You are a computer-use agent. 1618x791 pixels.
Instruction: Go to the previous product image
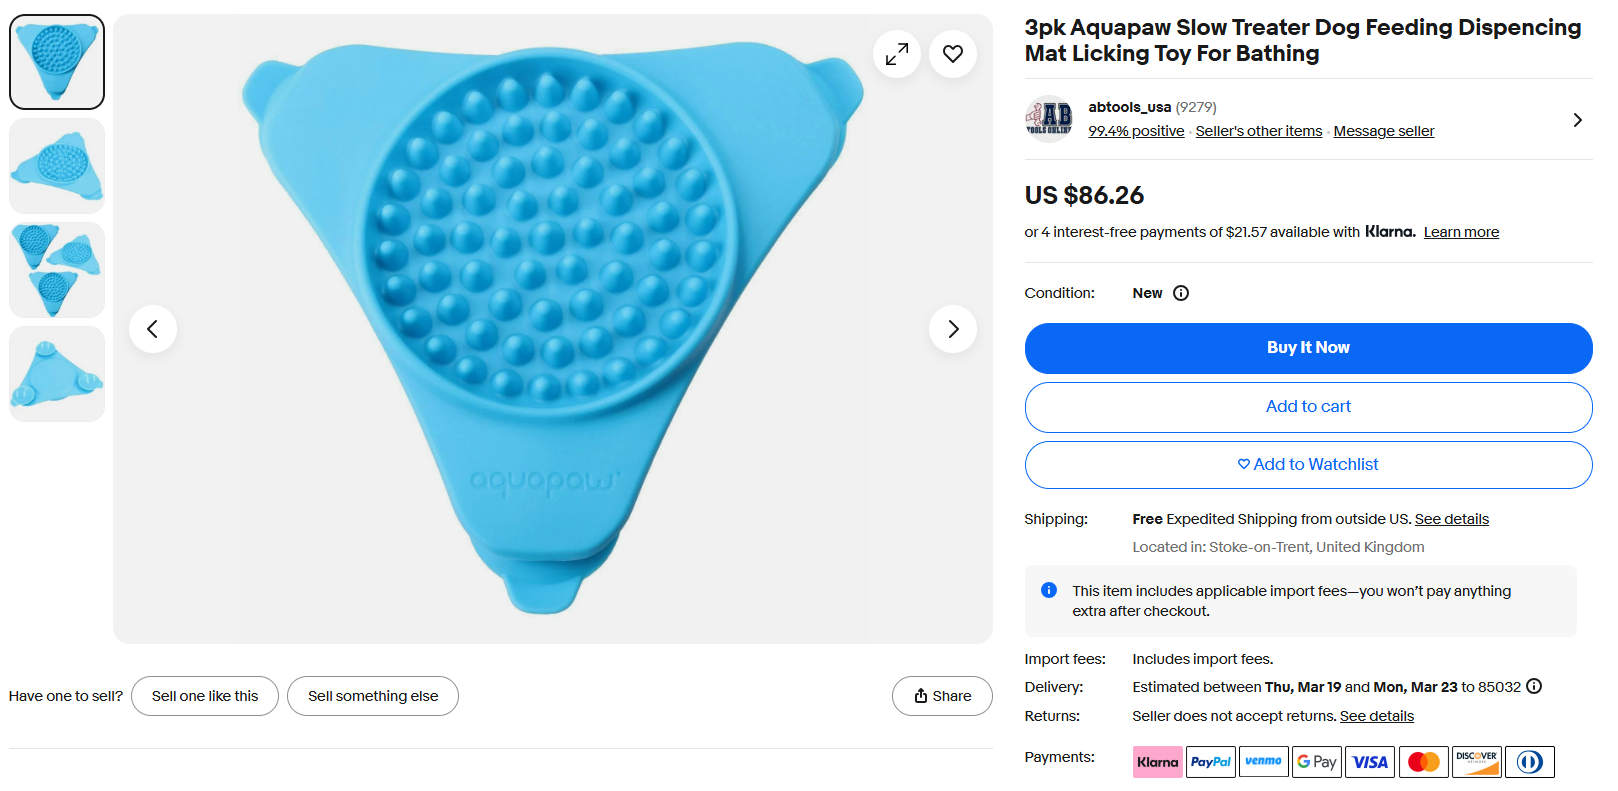tap(153, 329)
